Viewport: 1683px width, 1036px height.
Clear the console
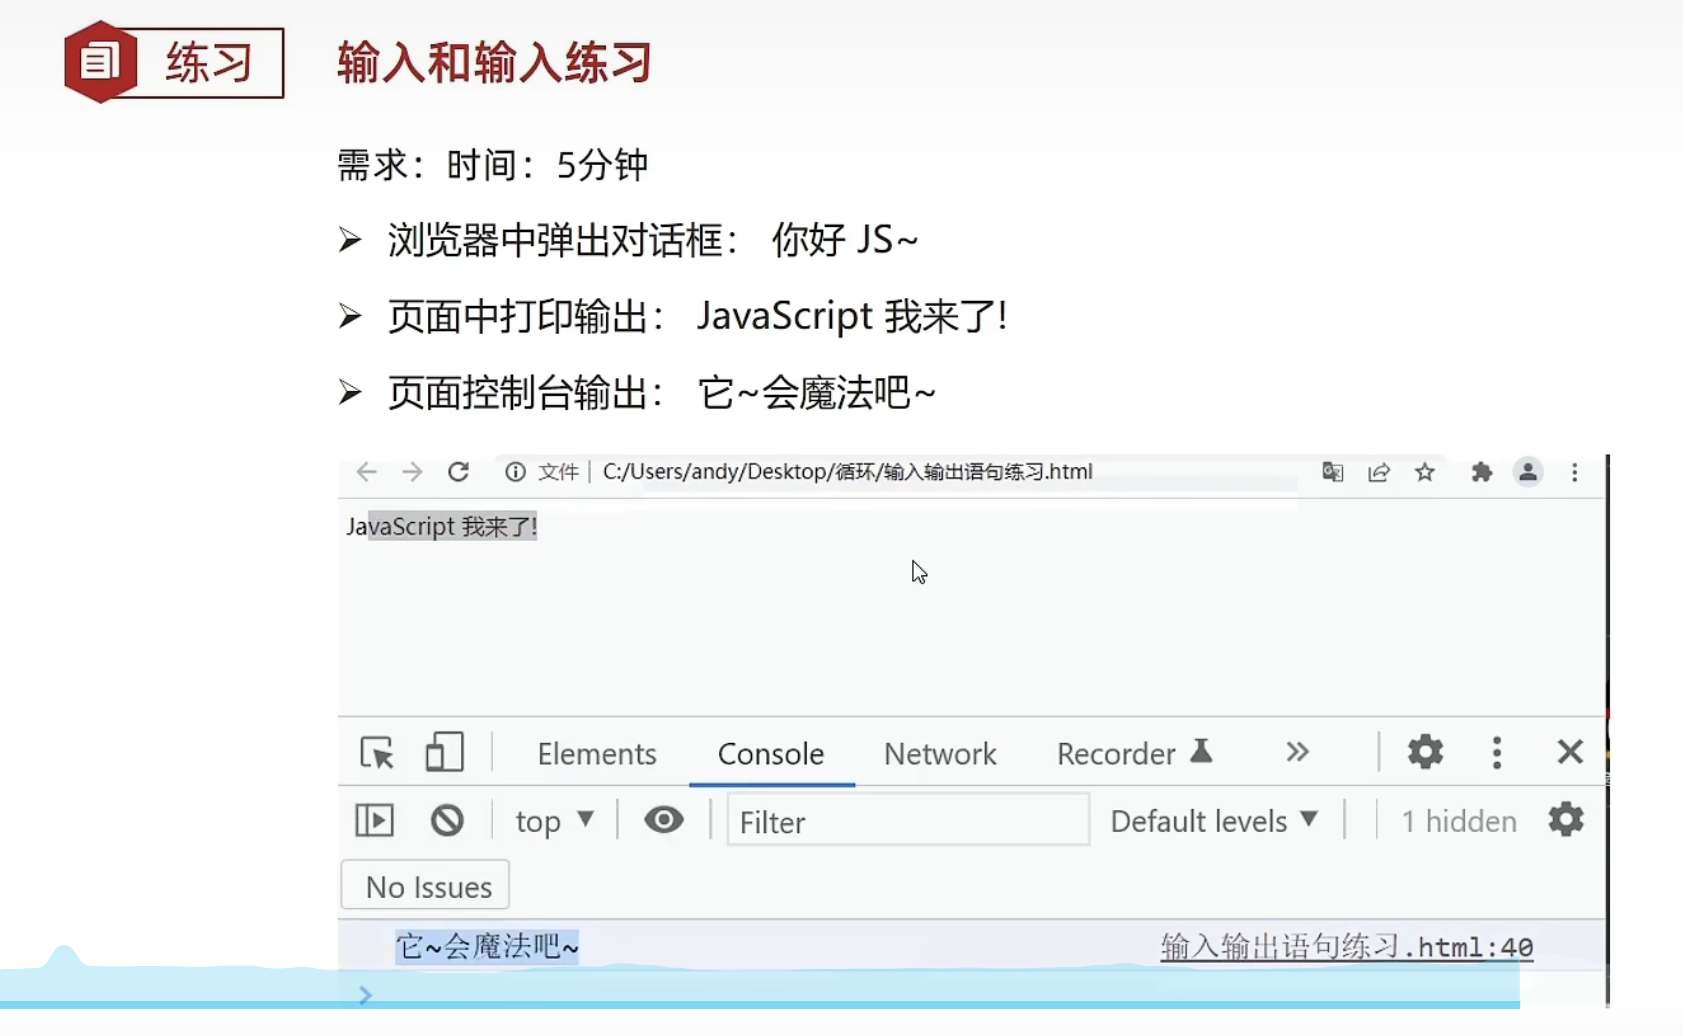pyautogui.click(x=446, y=819)
